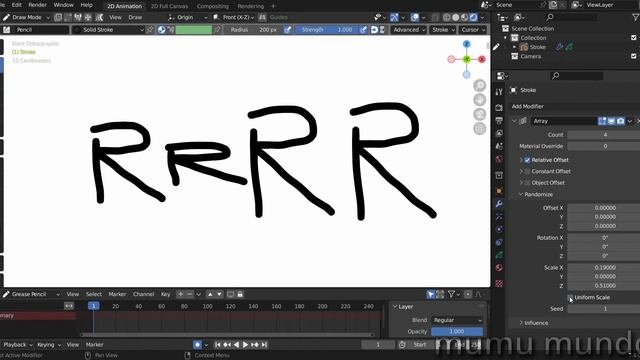Viewport: 640px width, 360px height.
Task: Click the lock layers padlock icon
Action: click(240, 294)
